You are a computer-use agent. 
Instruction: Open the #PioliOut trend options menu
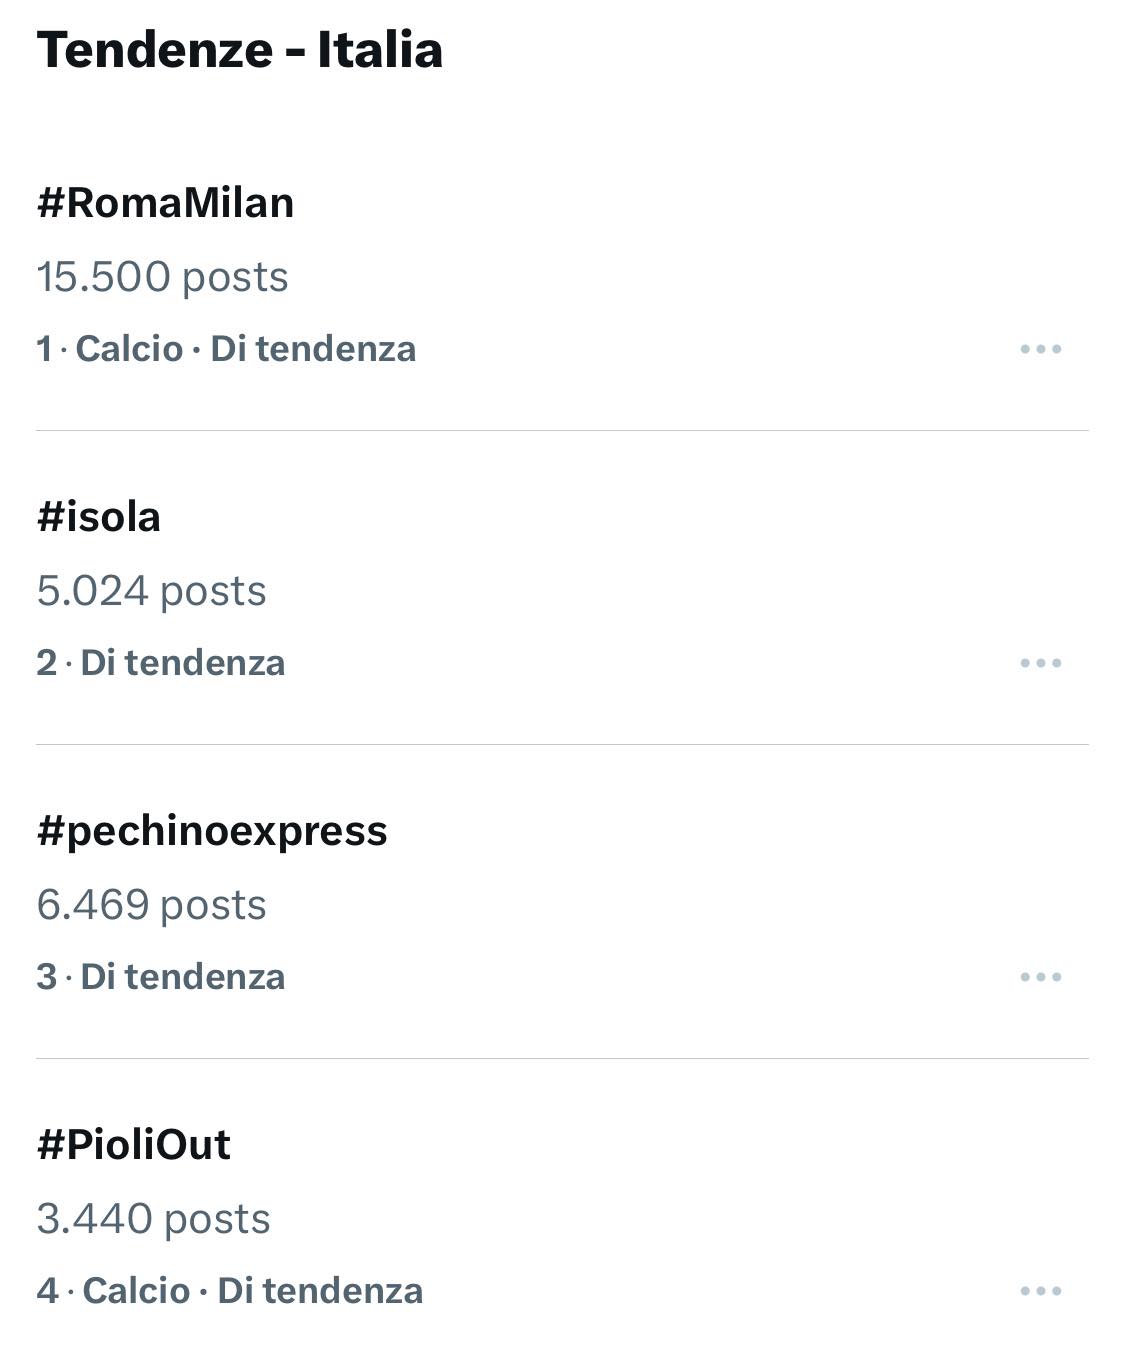pos(1040,1291)
